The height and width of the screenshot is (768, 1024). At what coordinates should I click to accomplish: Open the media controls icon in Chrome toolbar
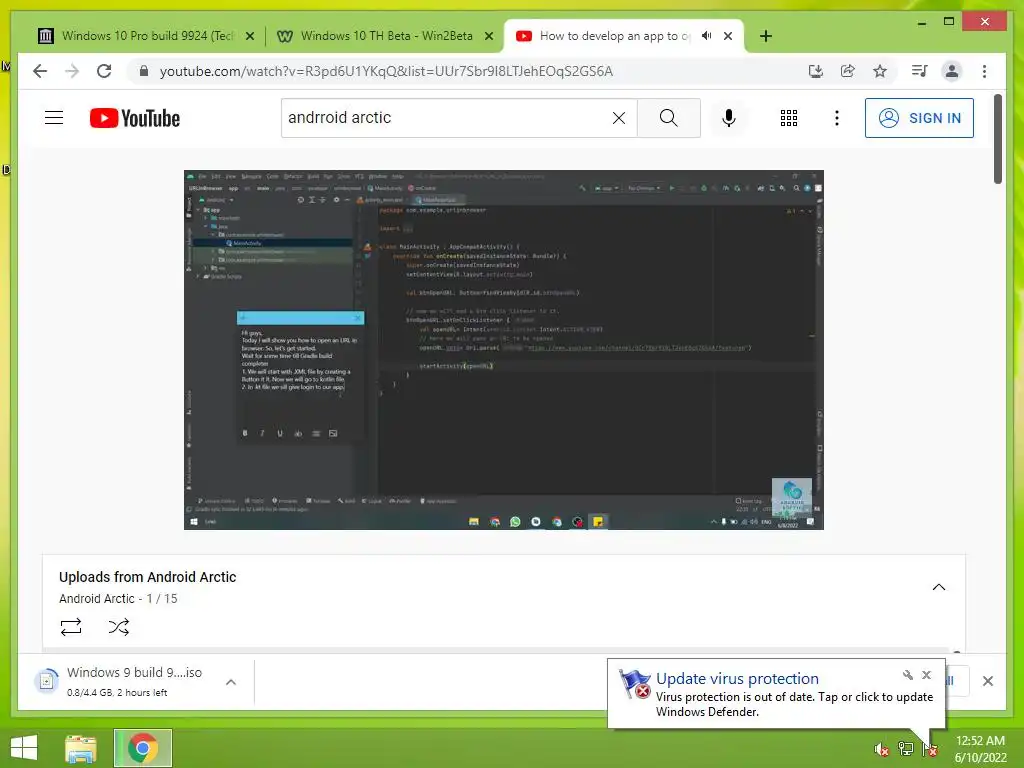(x=920, y=71)
